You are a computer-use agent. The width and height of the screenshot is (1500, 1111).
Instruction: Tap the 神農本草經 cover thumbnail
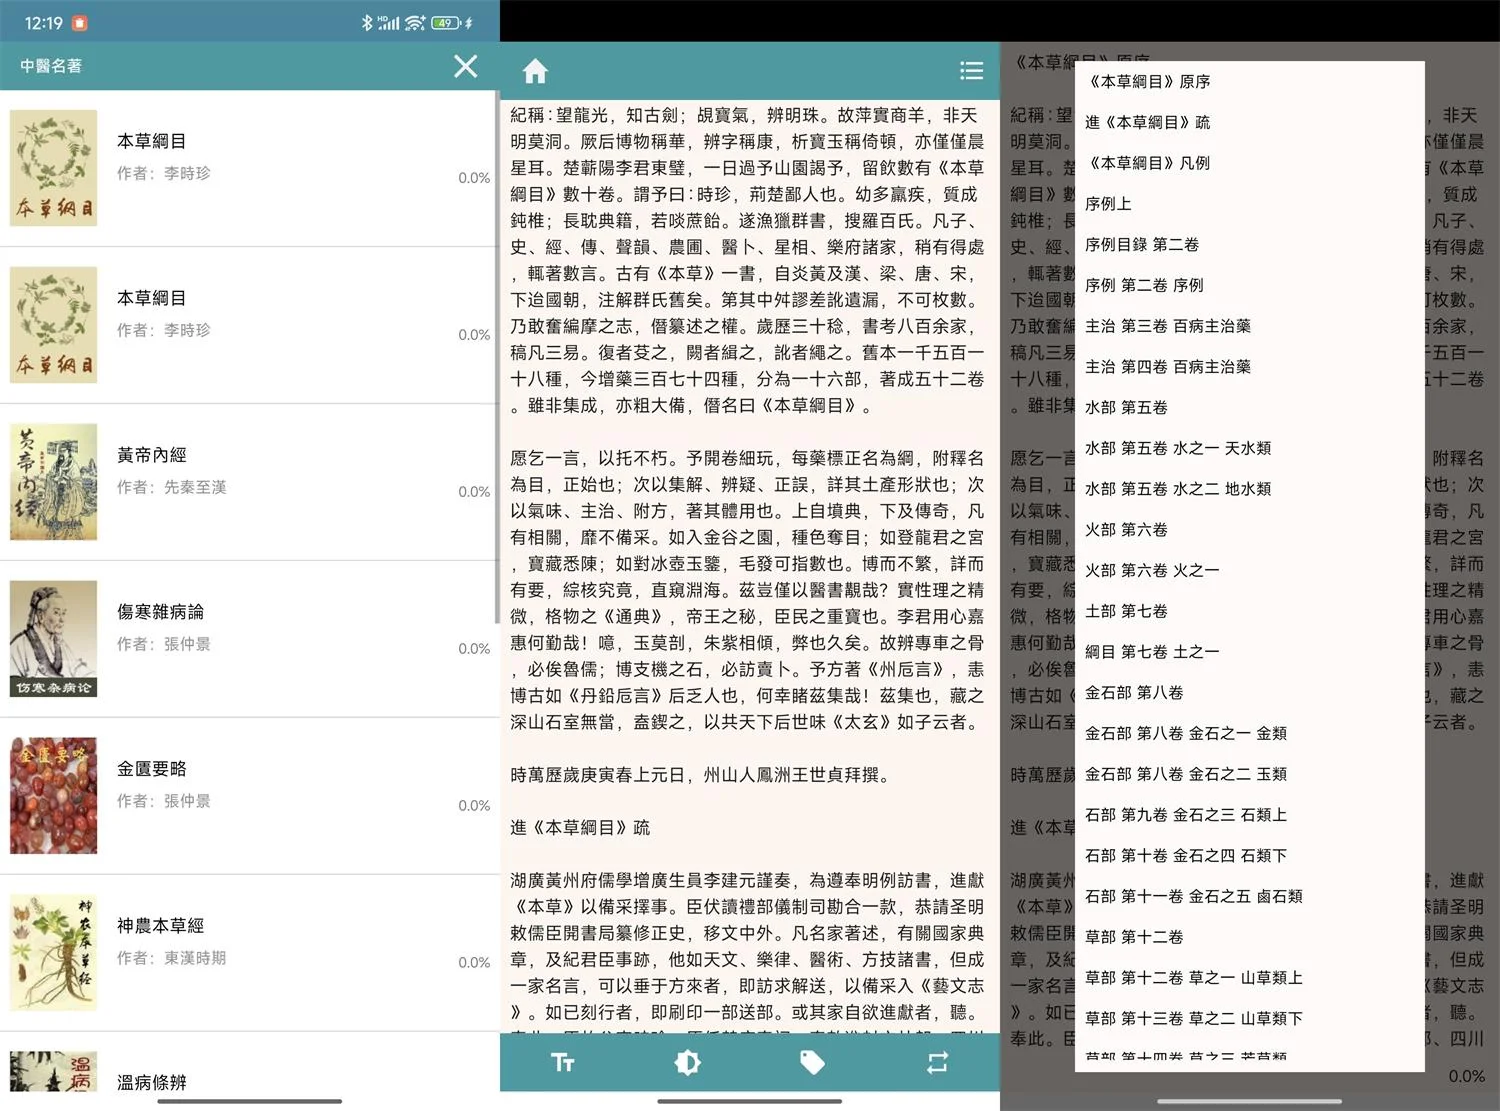(53, 952)
